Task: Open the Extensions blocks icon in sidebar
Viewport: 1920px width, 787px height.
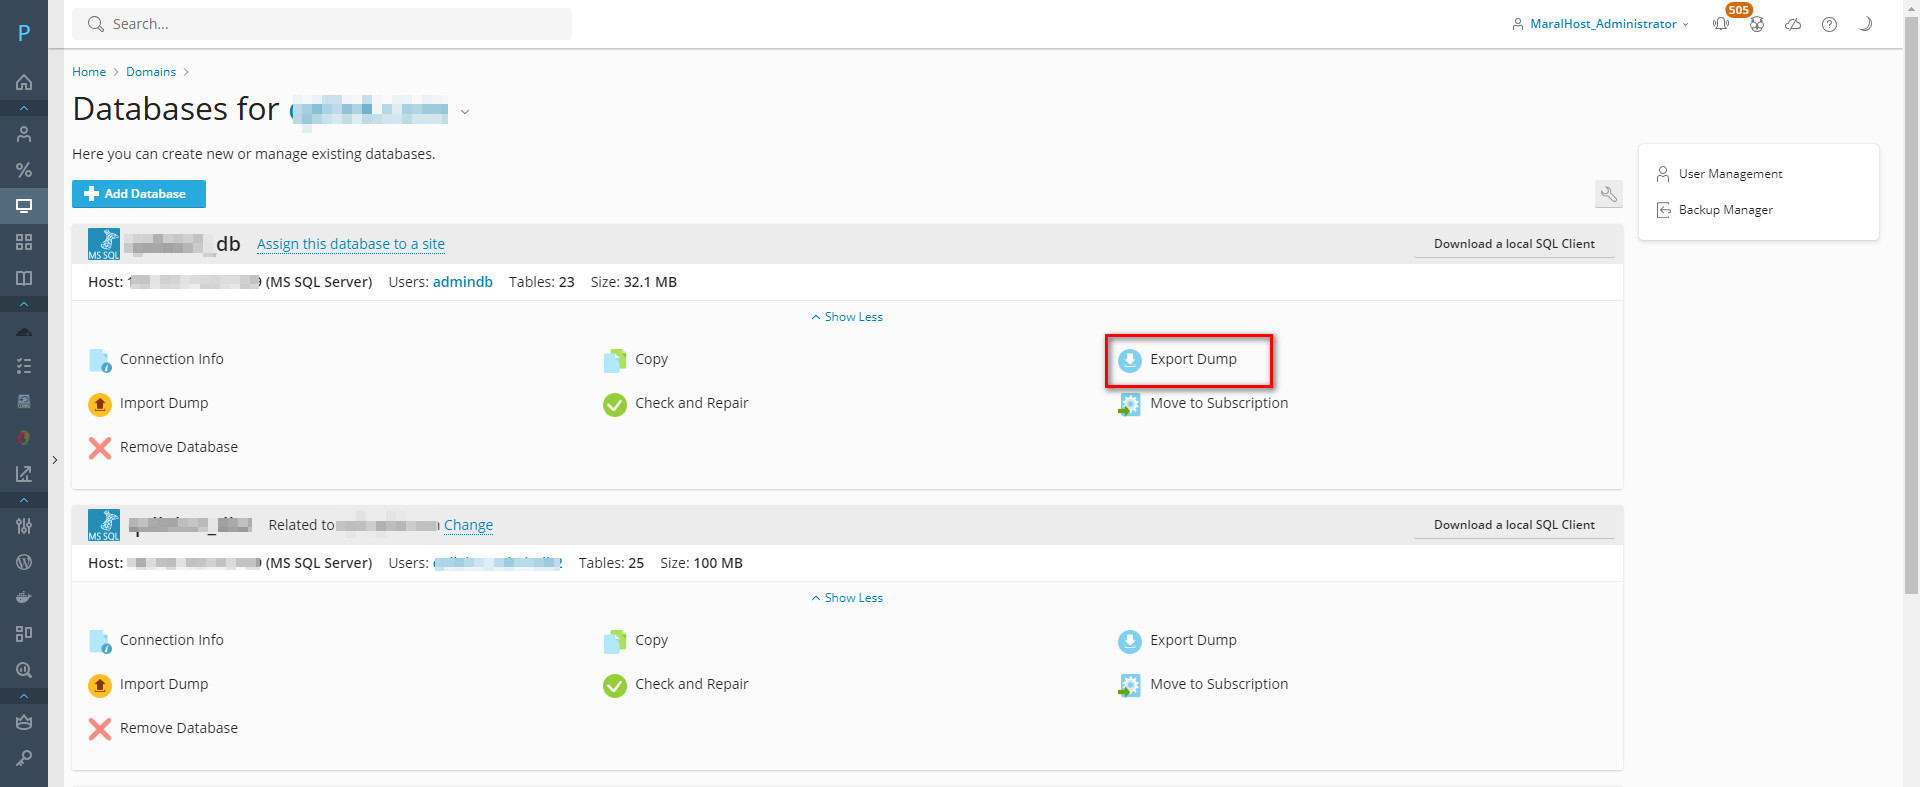Action: click(x=24, y=634)
